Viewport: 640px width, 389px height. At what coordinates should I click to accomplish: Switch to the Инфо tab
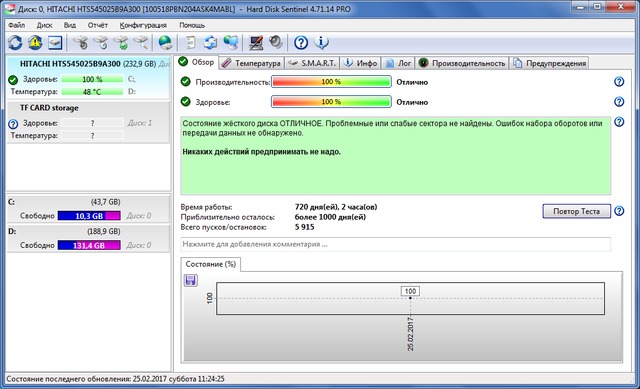[361, 63]
